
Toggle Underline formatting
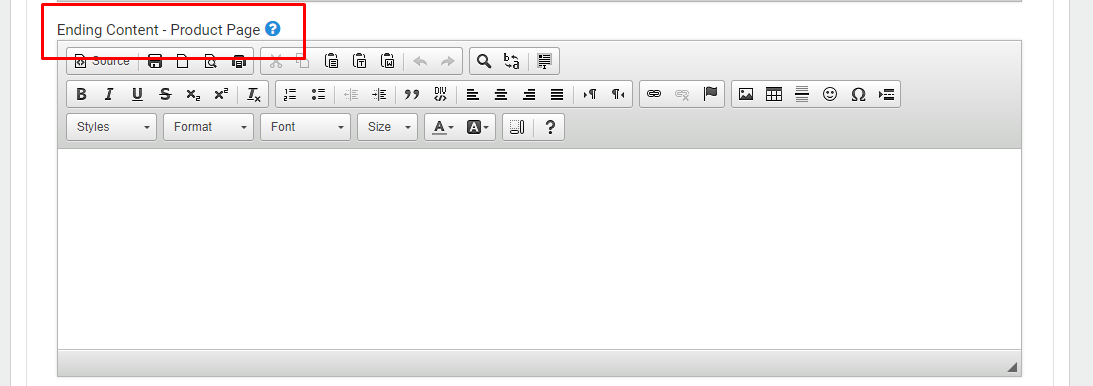point(137,94)
